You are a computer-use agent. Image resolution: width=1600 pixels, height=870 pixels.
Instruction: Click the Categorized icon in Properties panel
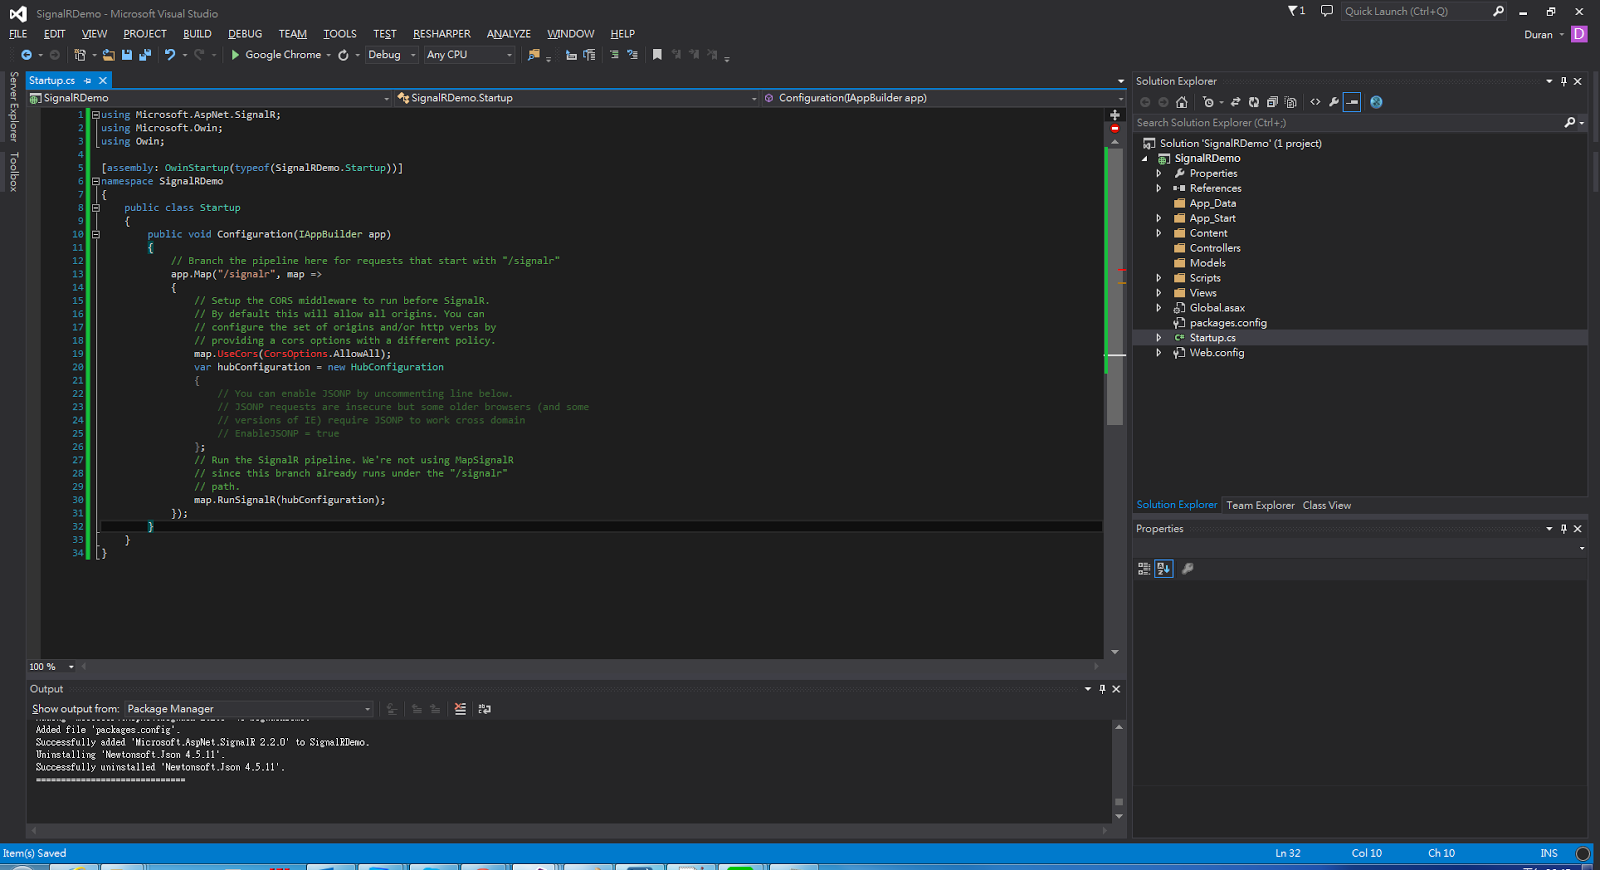[1144, 569]
